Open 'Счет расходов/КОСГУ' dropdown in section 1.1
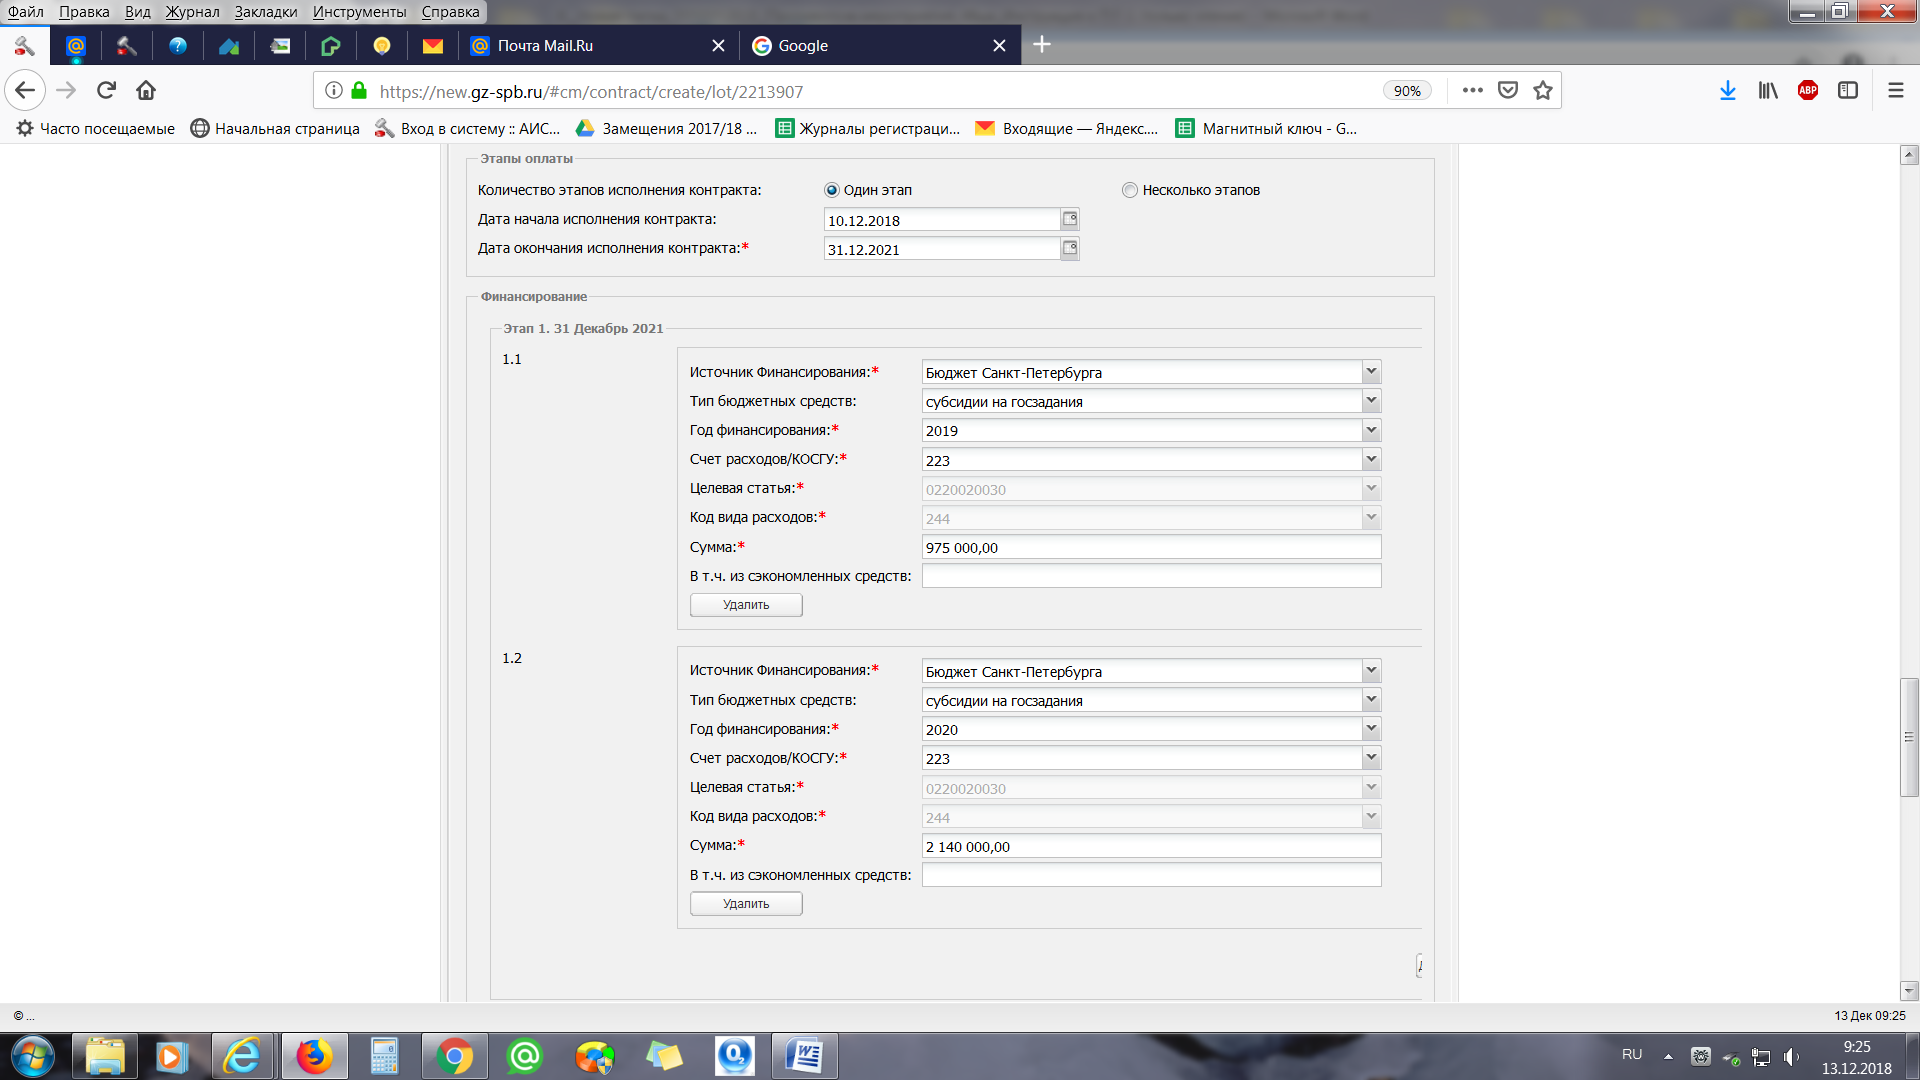 [x=1371, y=459]
